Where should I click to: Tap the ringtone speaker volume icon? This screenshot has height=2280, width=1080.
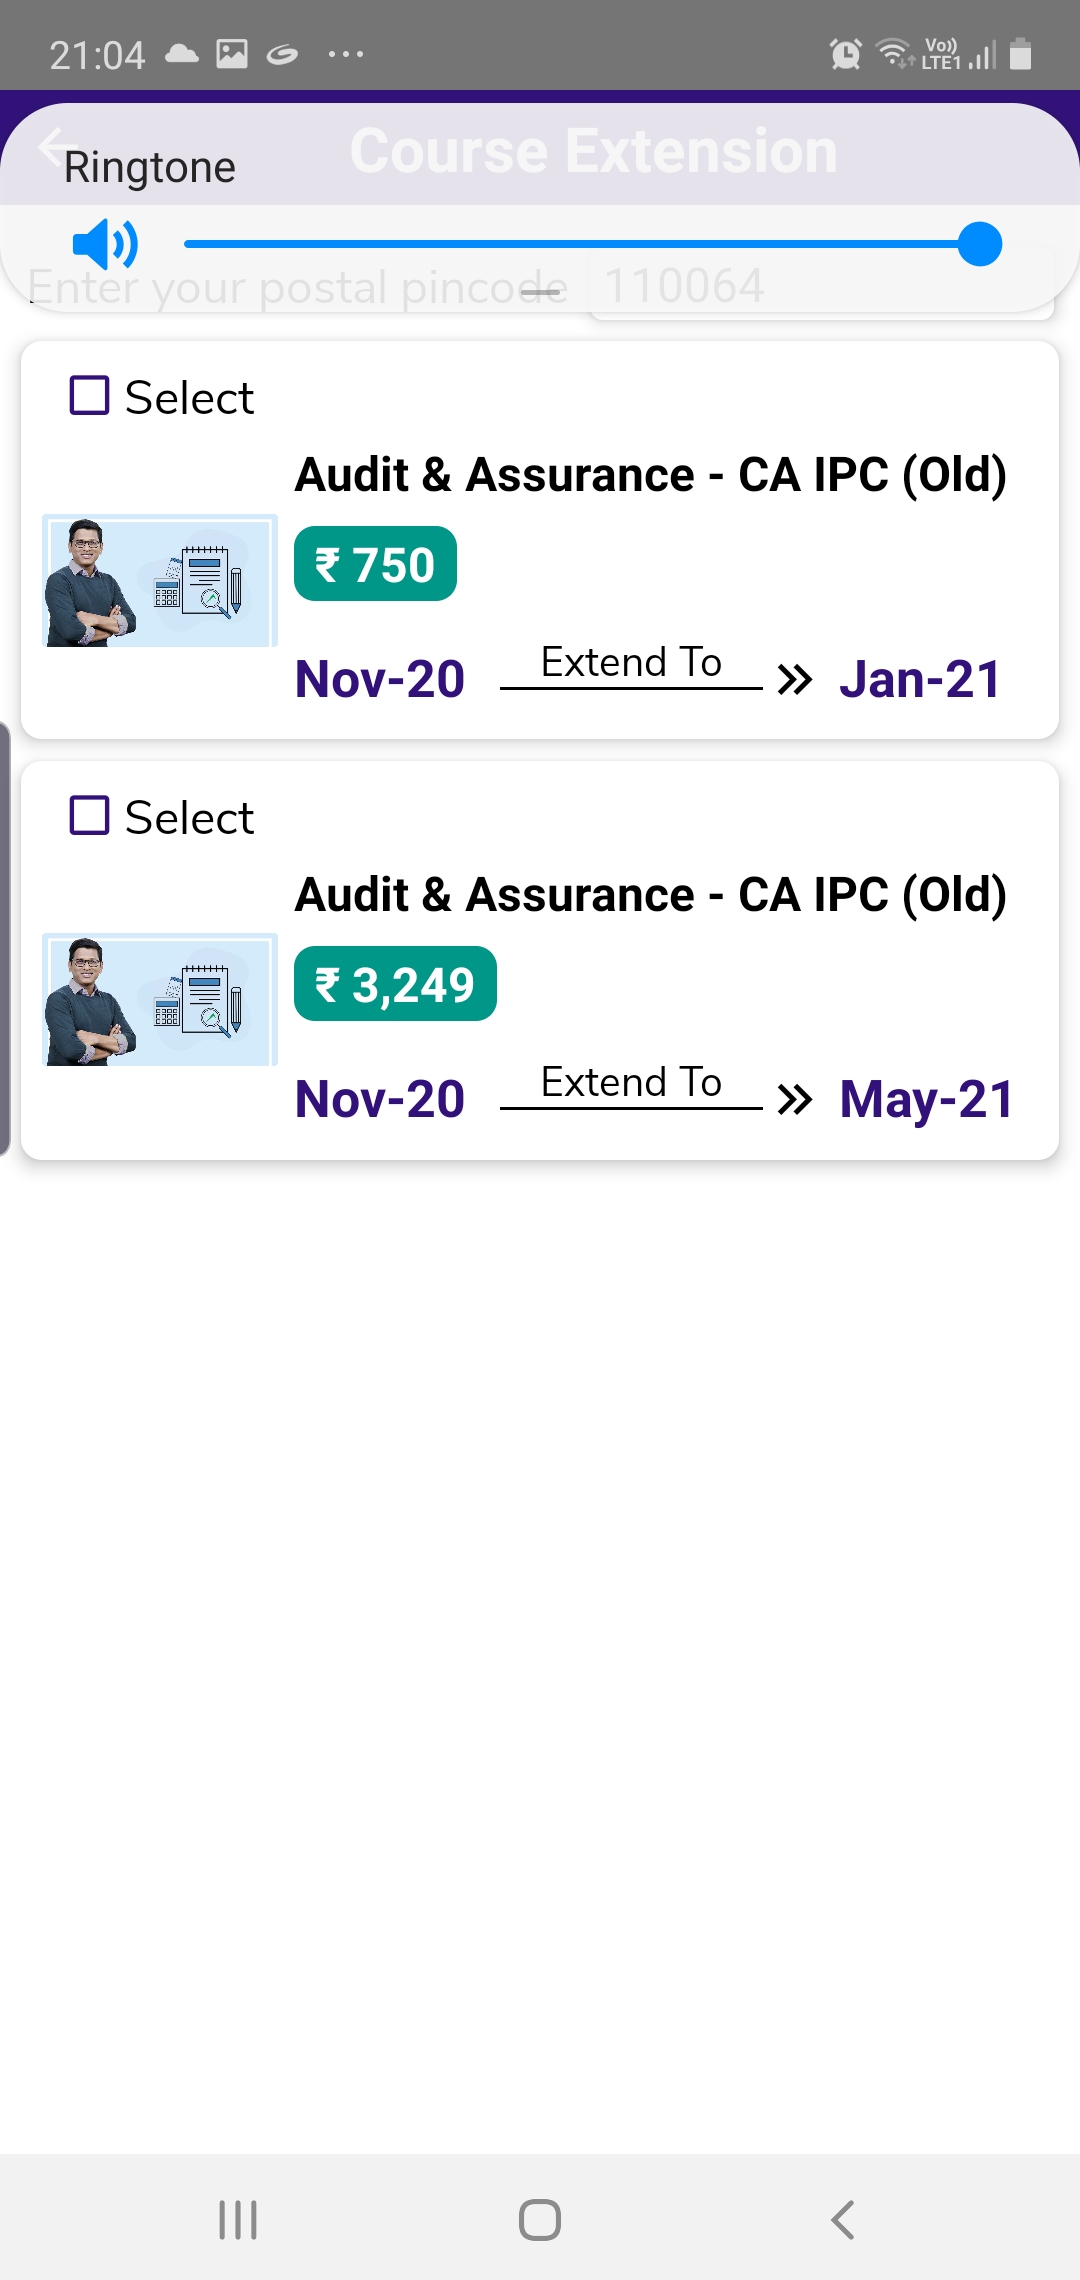click(105, 244)
